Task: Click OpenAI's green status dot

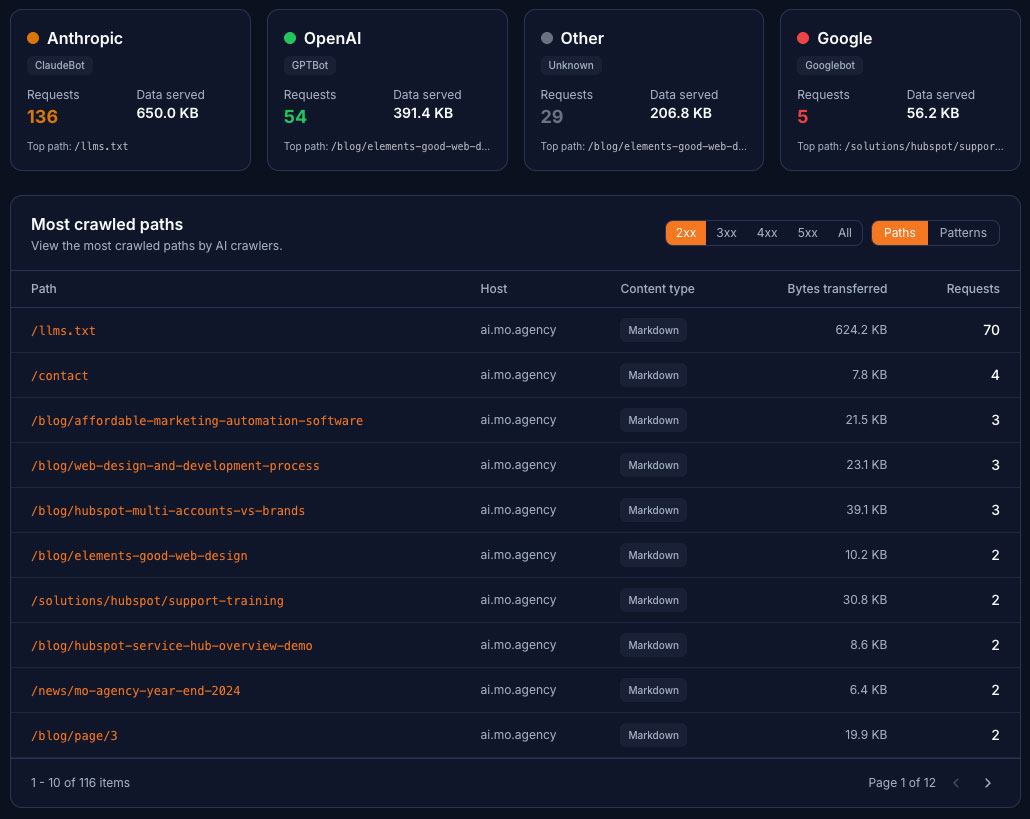Action: click(x=290, y=38)
